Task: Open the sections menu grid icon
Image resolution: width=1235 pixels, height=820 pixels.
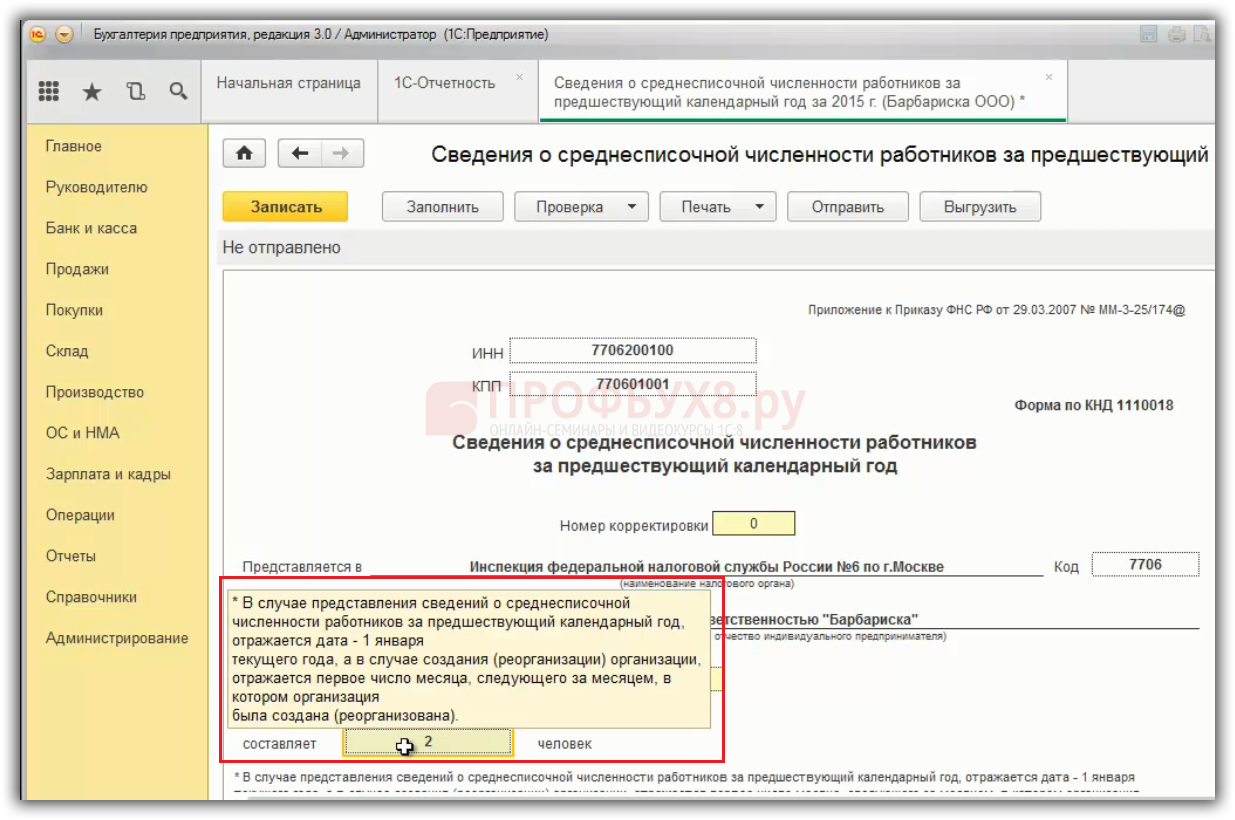Action: 49,91
